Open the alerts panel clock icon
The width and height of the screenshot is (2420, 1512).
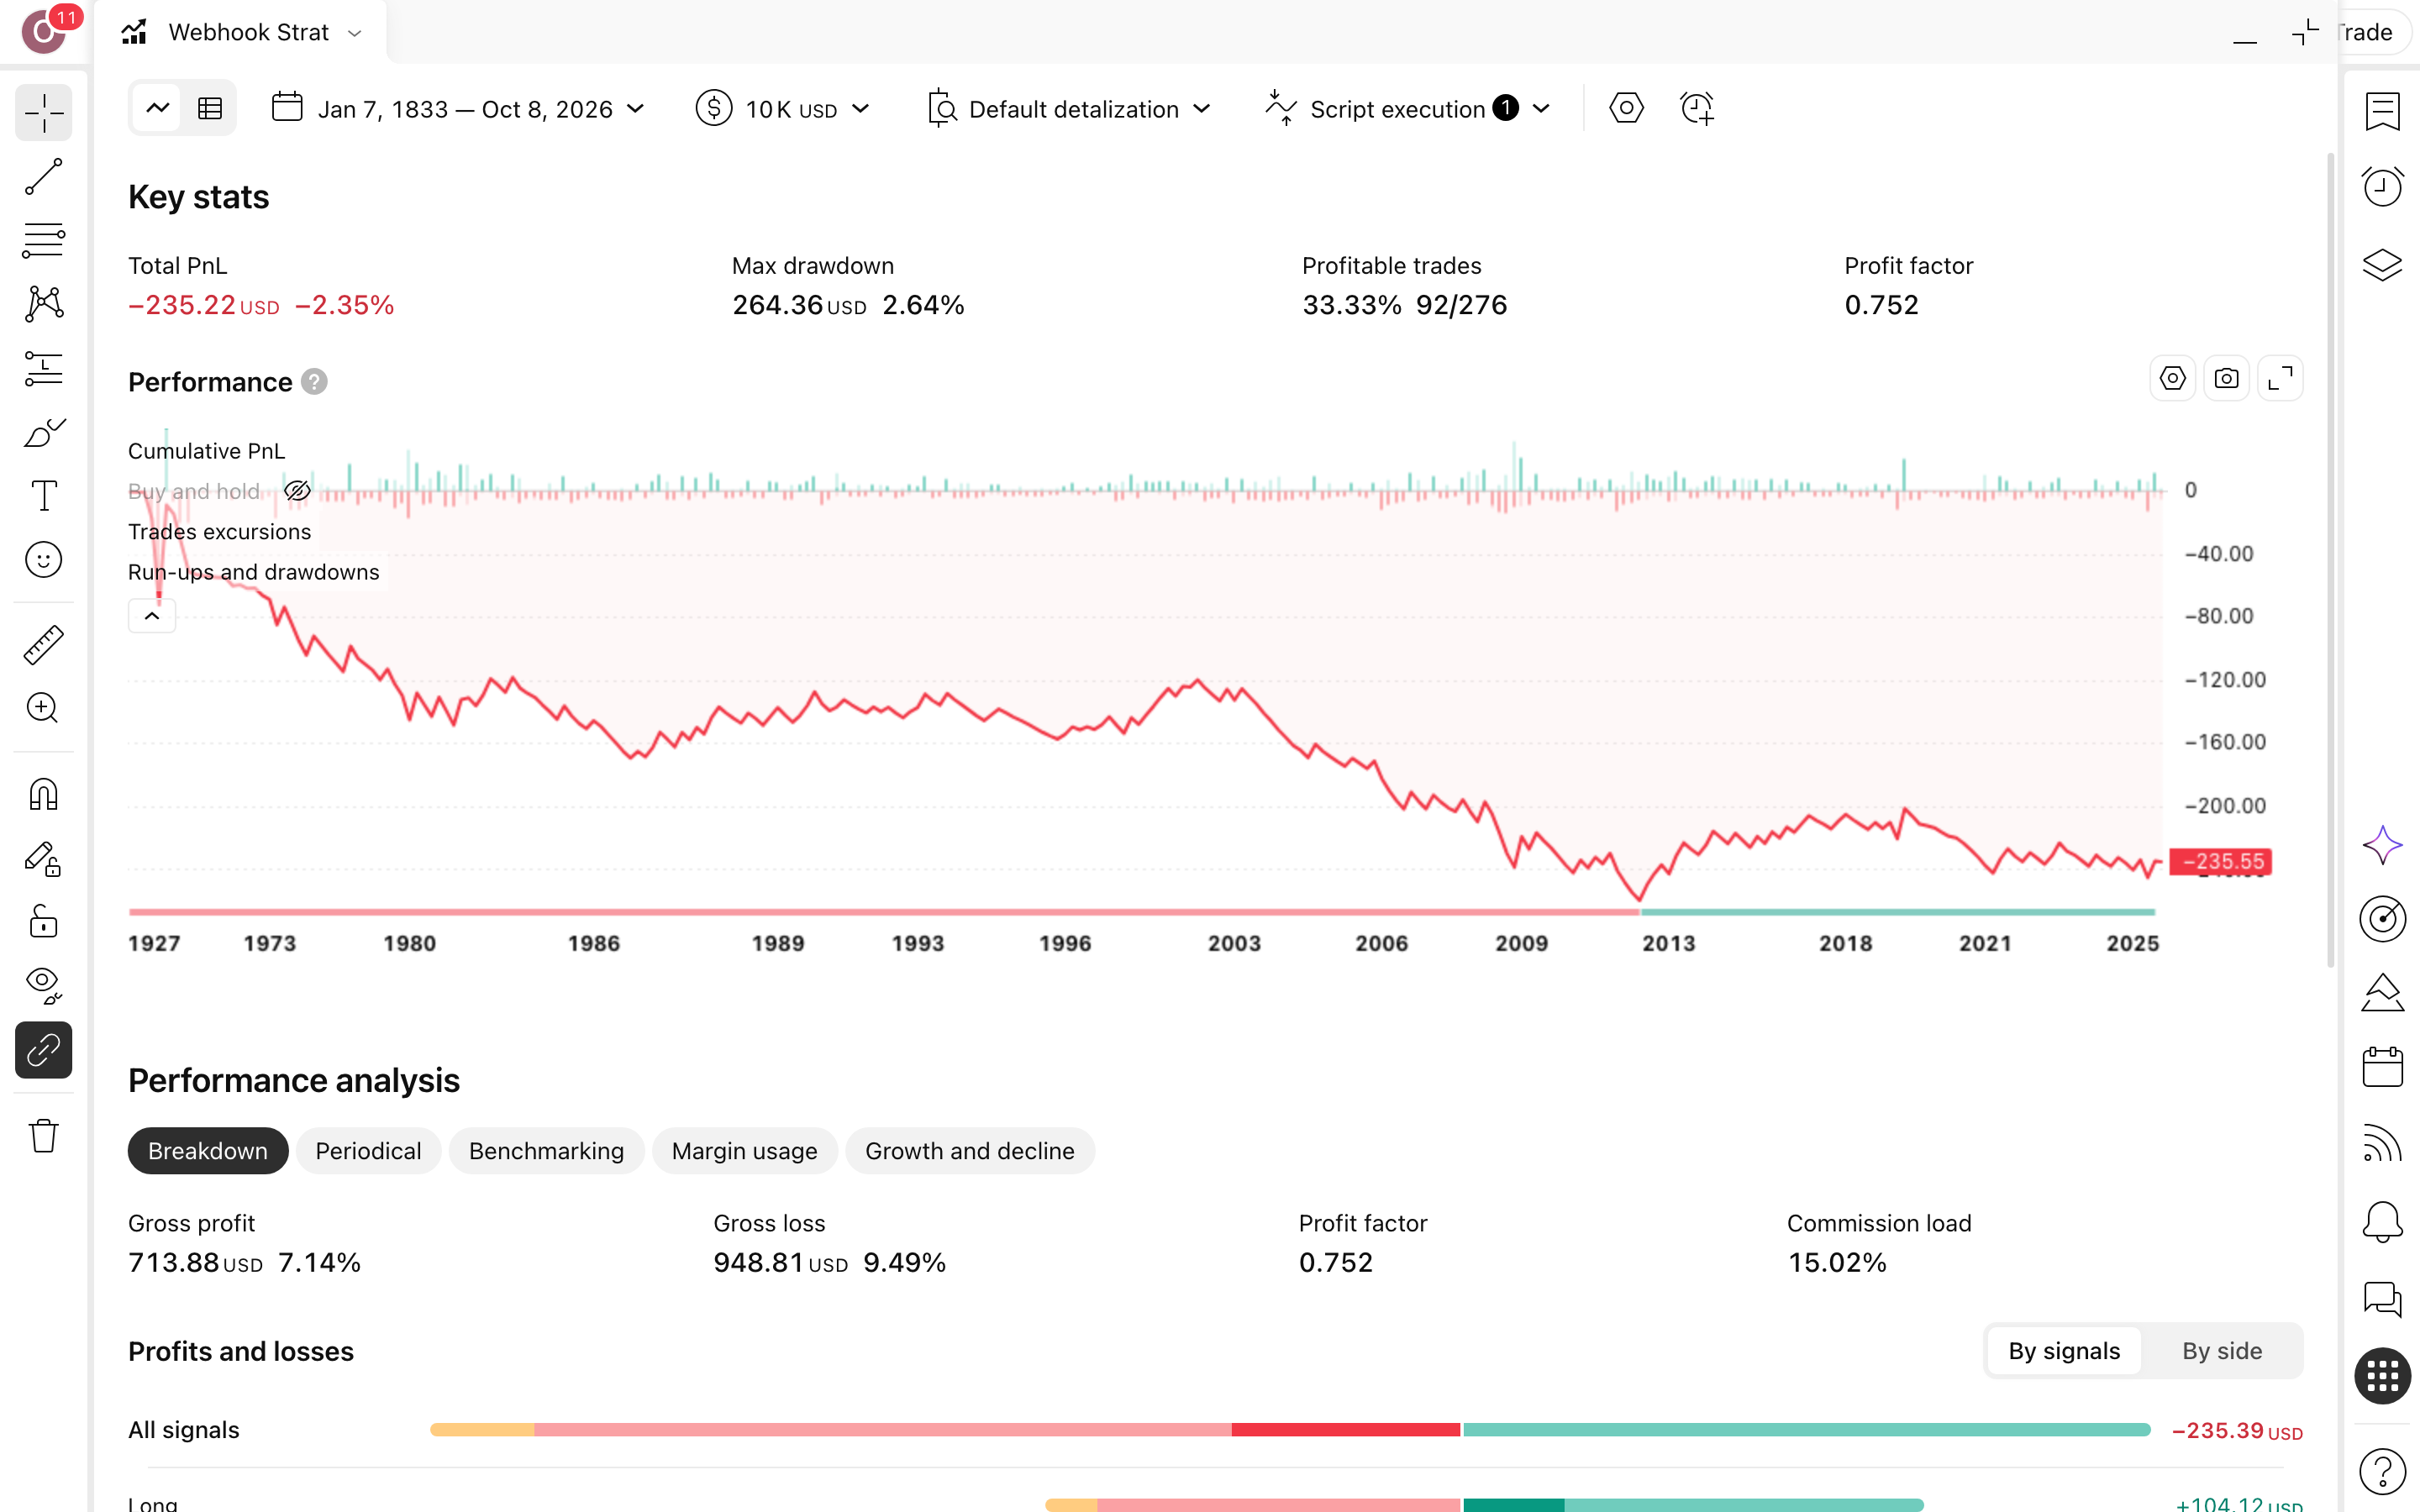click(2382, 187)
